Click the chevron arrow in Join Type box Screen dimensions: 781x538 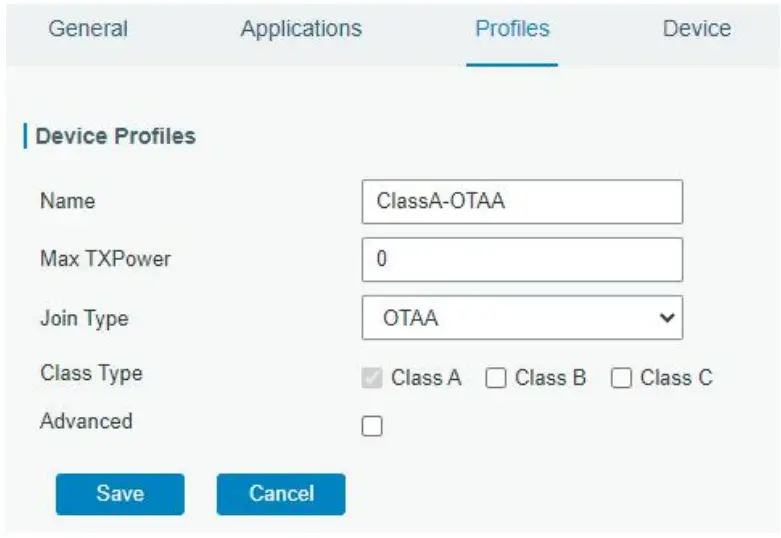[x=667, y=318]
